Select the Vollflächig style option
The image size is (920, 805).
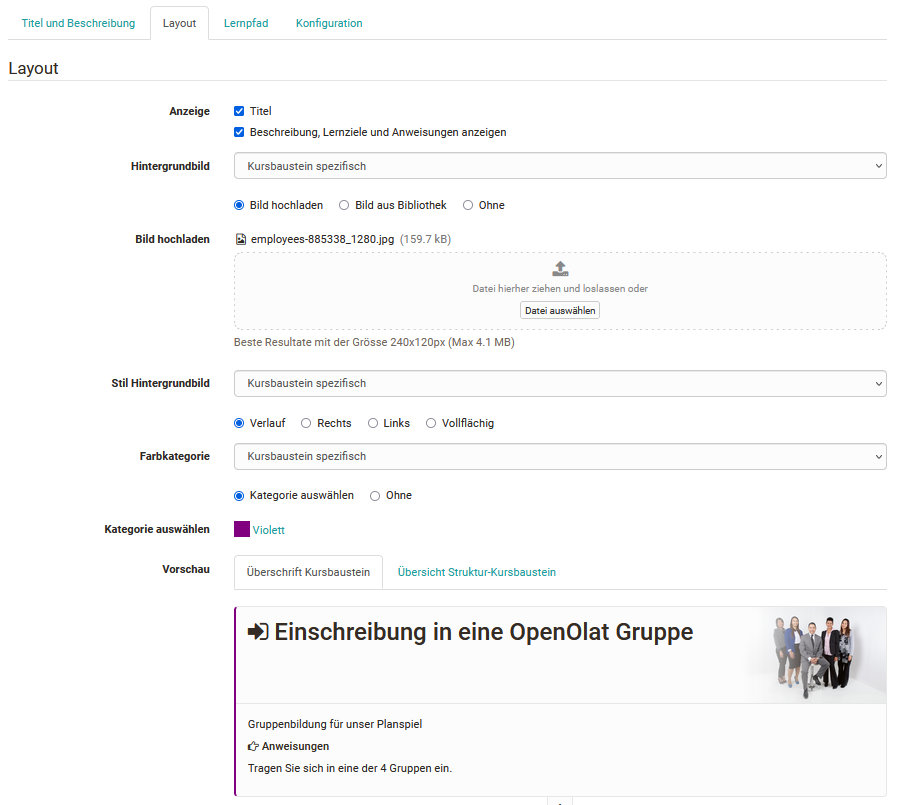(430, 422)
